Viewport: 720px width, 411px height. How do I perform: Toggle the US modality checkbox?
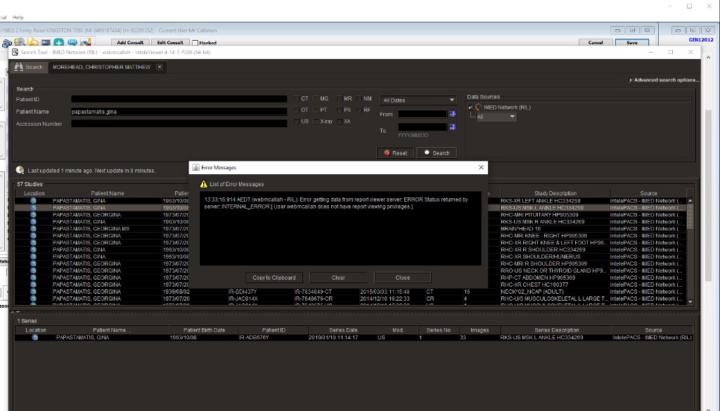coord(296,122)
